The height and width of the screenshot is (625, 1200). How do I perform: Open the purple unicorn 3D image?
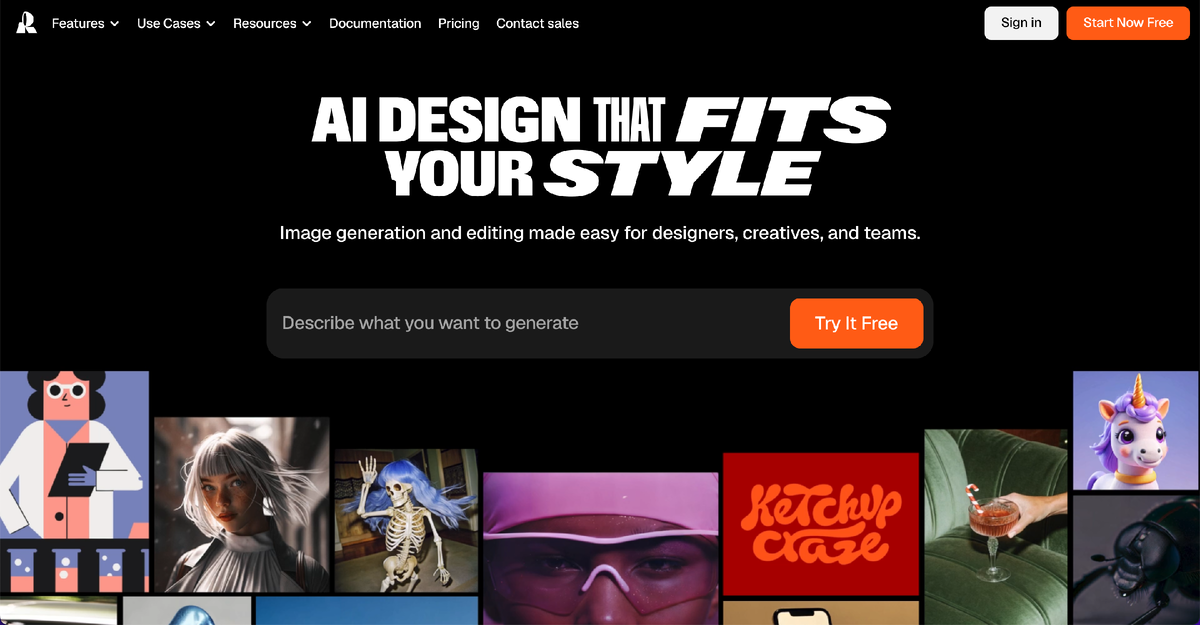[x=1136, y=430]
